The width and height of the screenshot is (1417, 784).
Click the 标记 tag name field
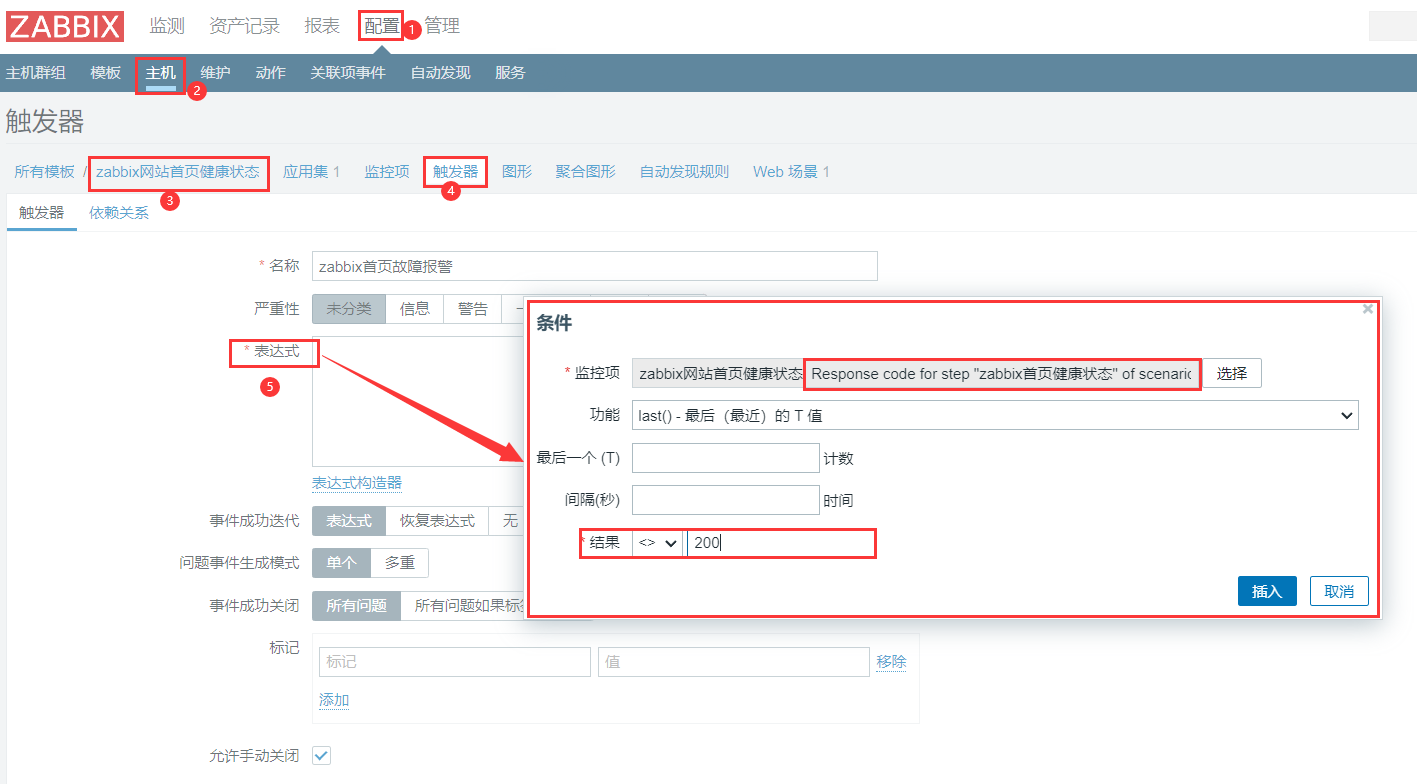point(455,662)
